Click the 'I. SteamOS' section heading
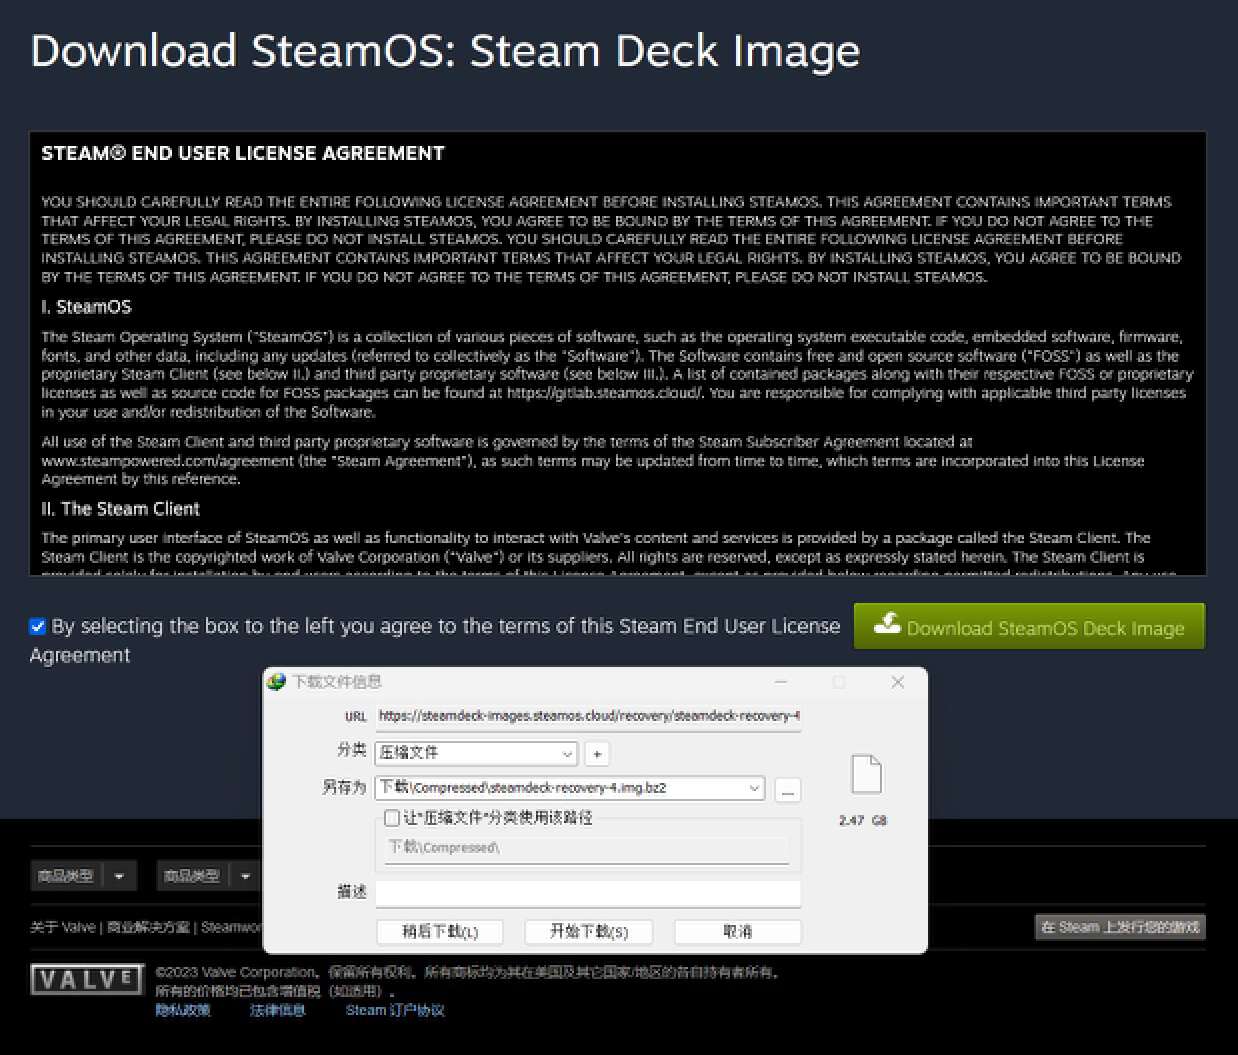The height and width of the screenshot is (1055, 1238). [x=87, y=307]
